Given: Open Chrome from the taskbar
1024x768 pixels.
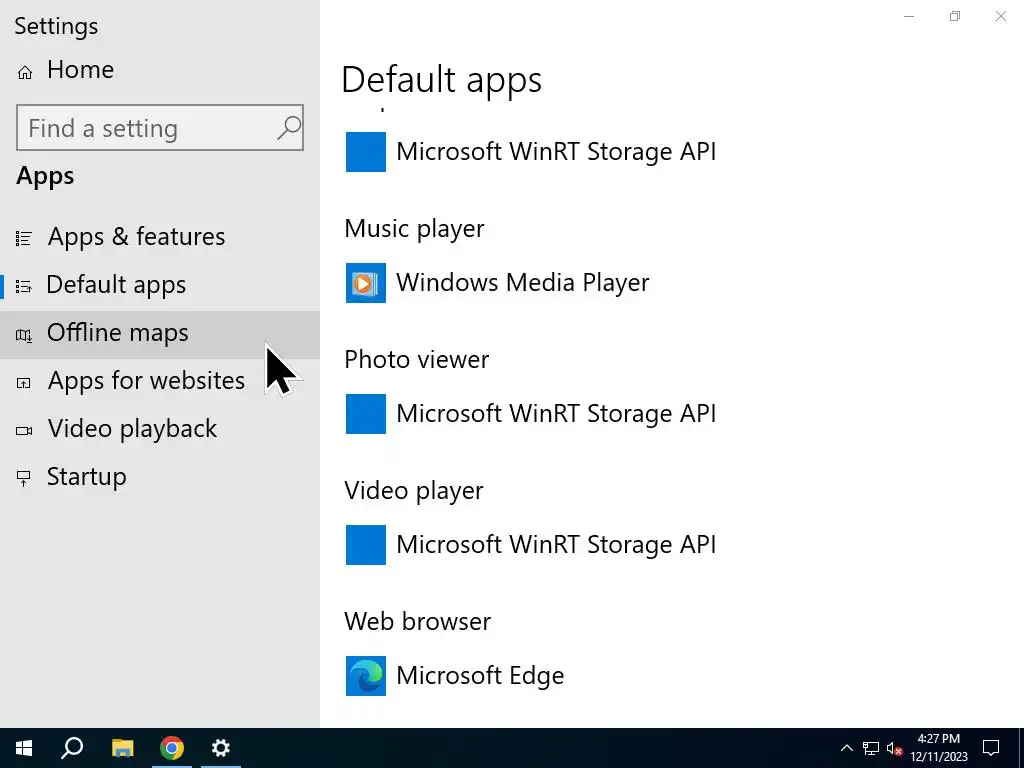Looking at the screenshot, I should pyautogui.click(x=172, y=748).
